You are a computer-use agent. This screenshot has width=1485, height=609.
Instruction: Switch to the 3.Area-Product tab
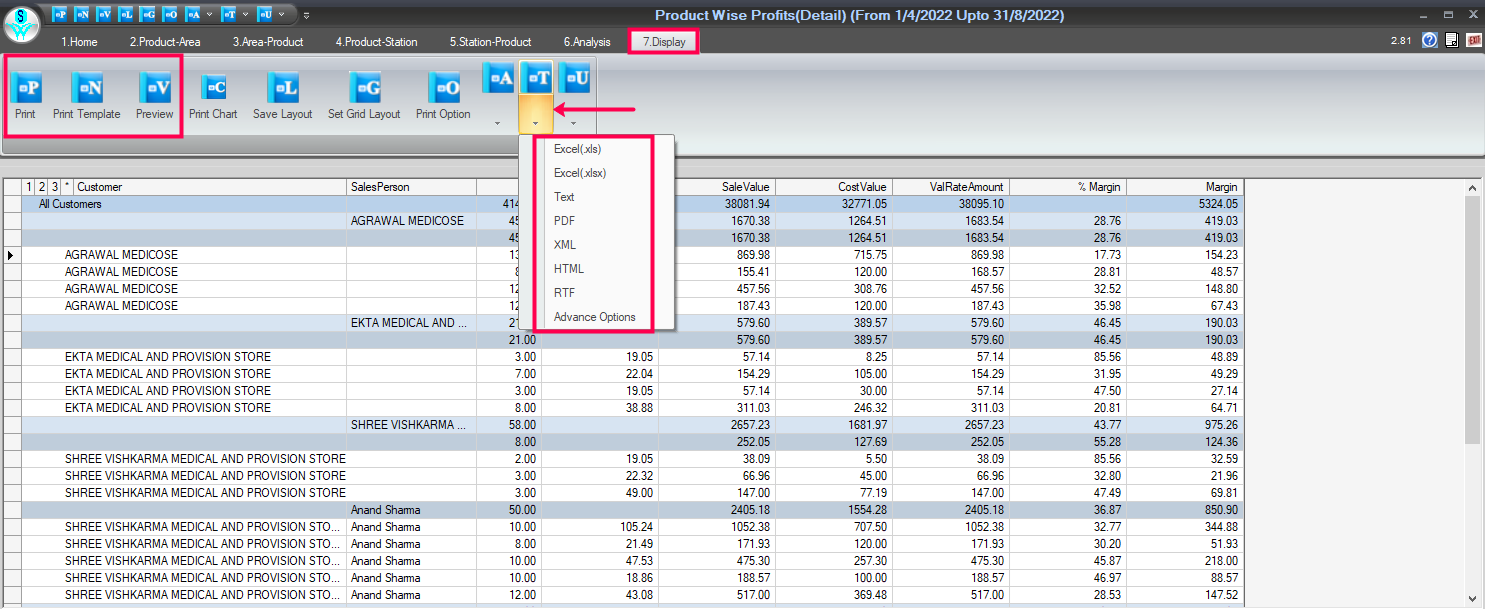[268, 42]
